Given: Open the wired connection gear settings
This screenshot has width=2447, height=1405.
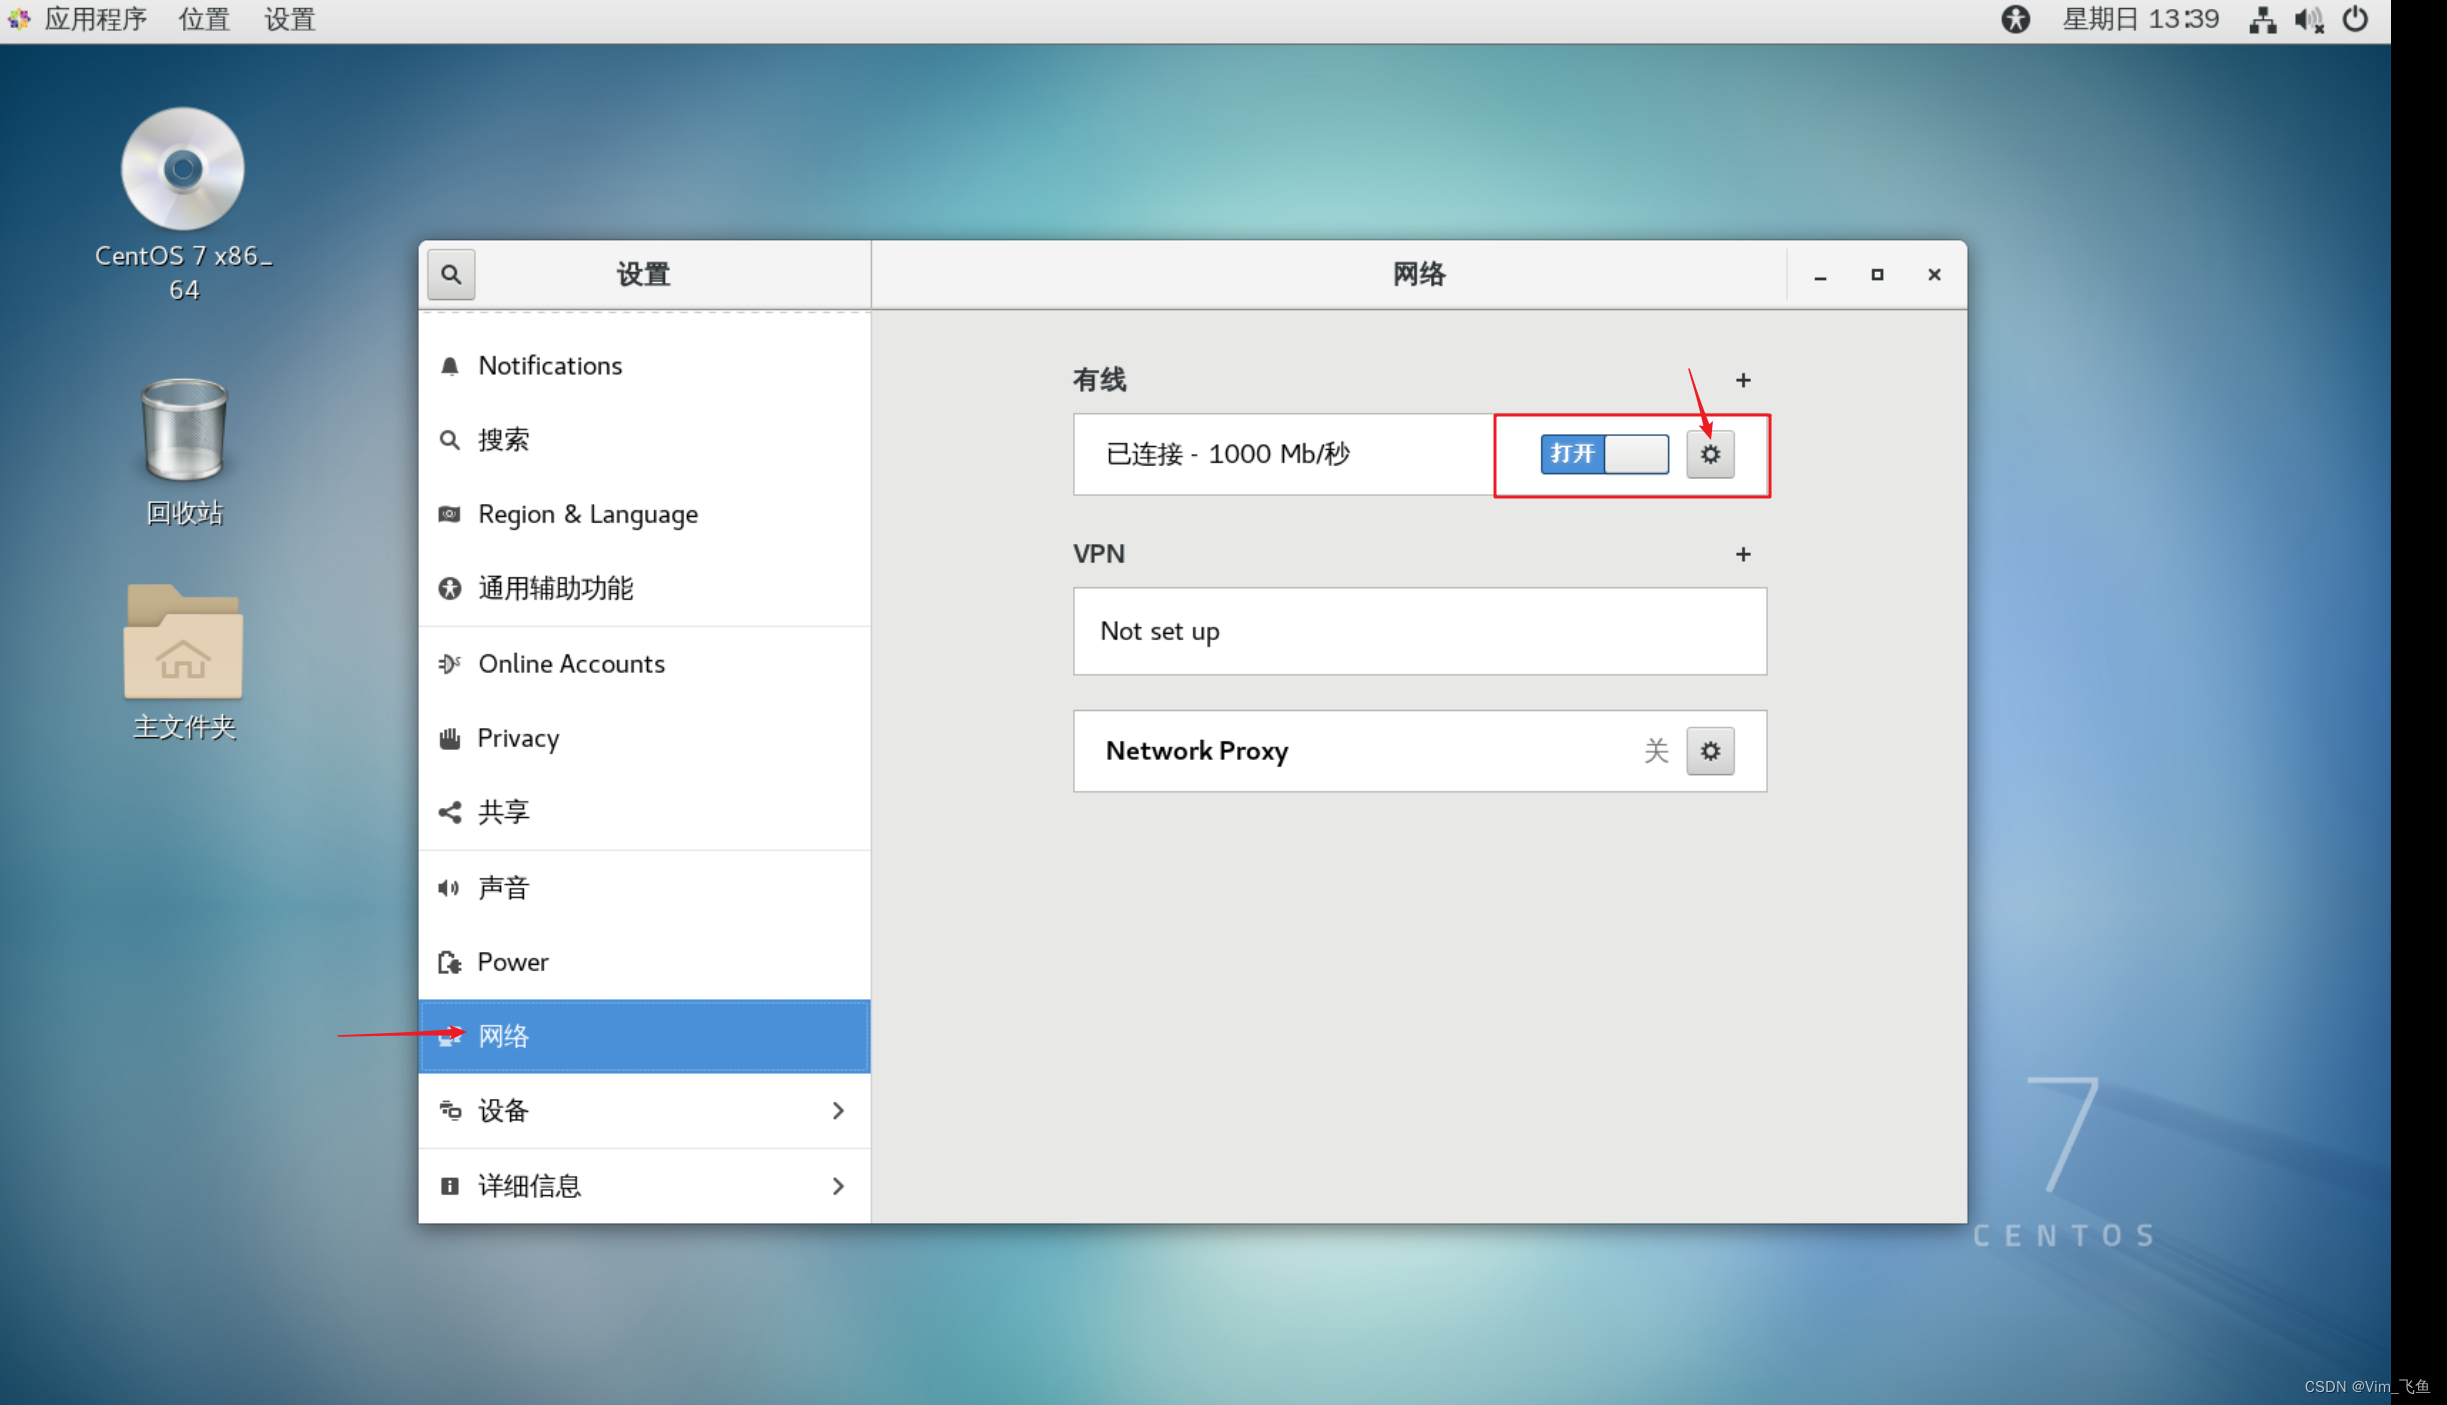Looking at the screenshot, I should click(x=1710, y=454).
